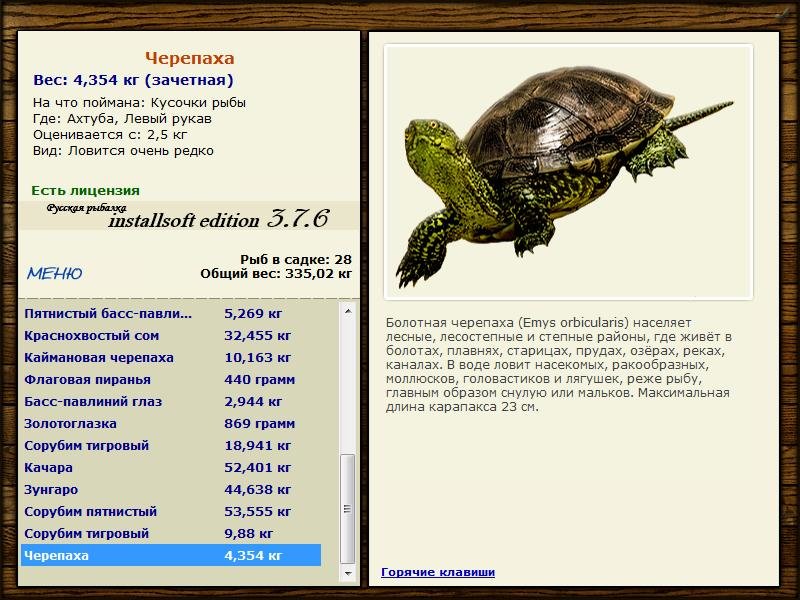Click the Есть лицензия label
Image resolution: width=800 pixels, height=600 pixels.
click(x=85, y=190)
